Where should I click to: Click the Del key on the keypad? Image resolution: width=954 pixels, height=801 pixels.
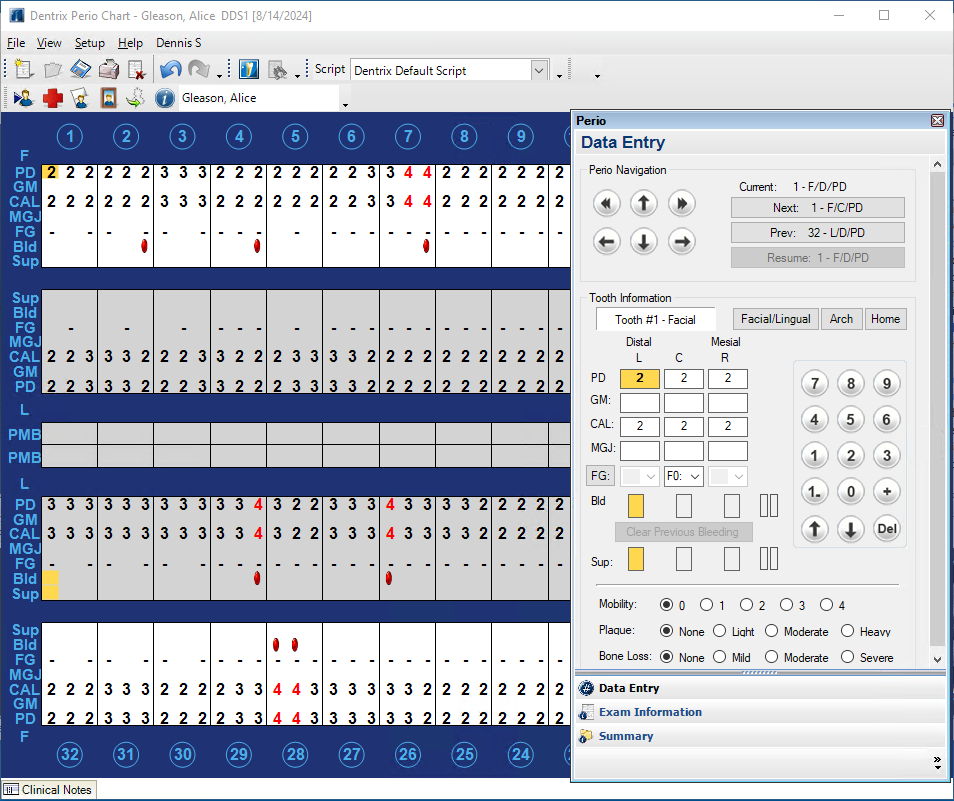886,529
